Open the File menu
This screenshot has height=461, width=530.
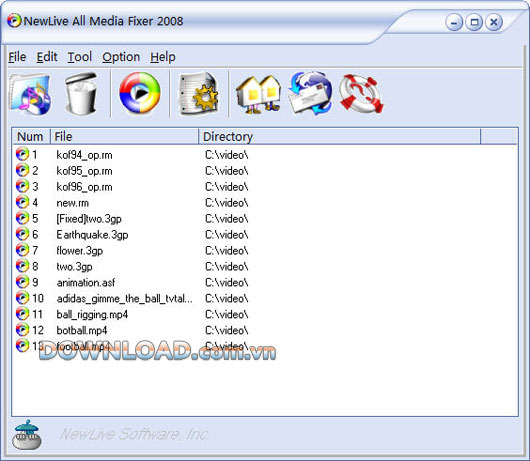(17, 57)
